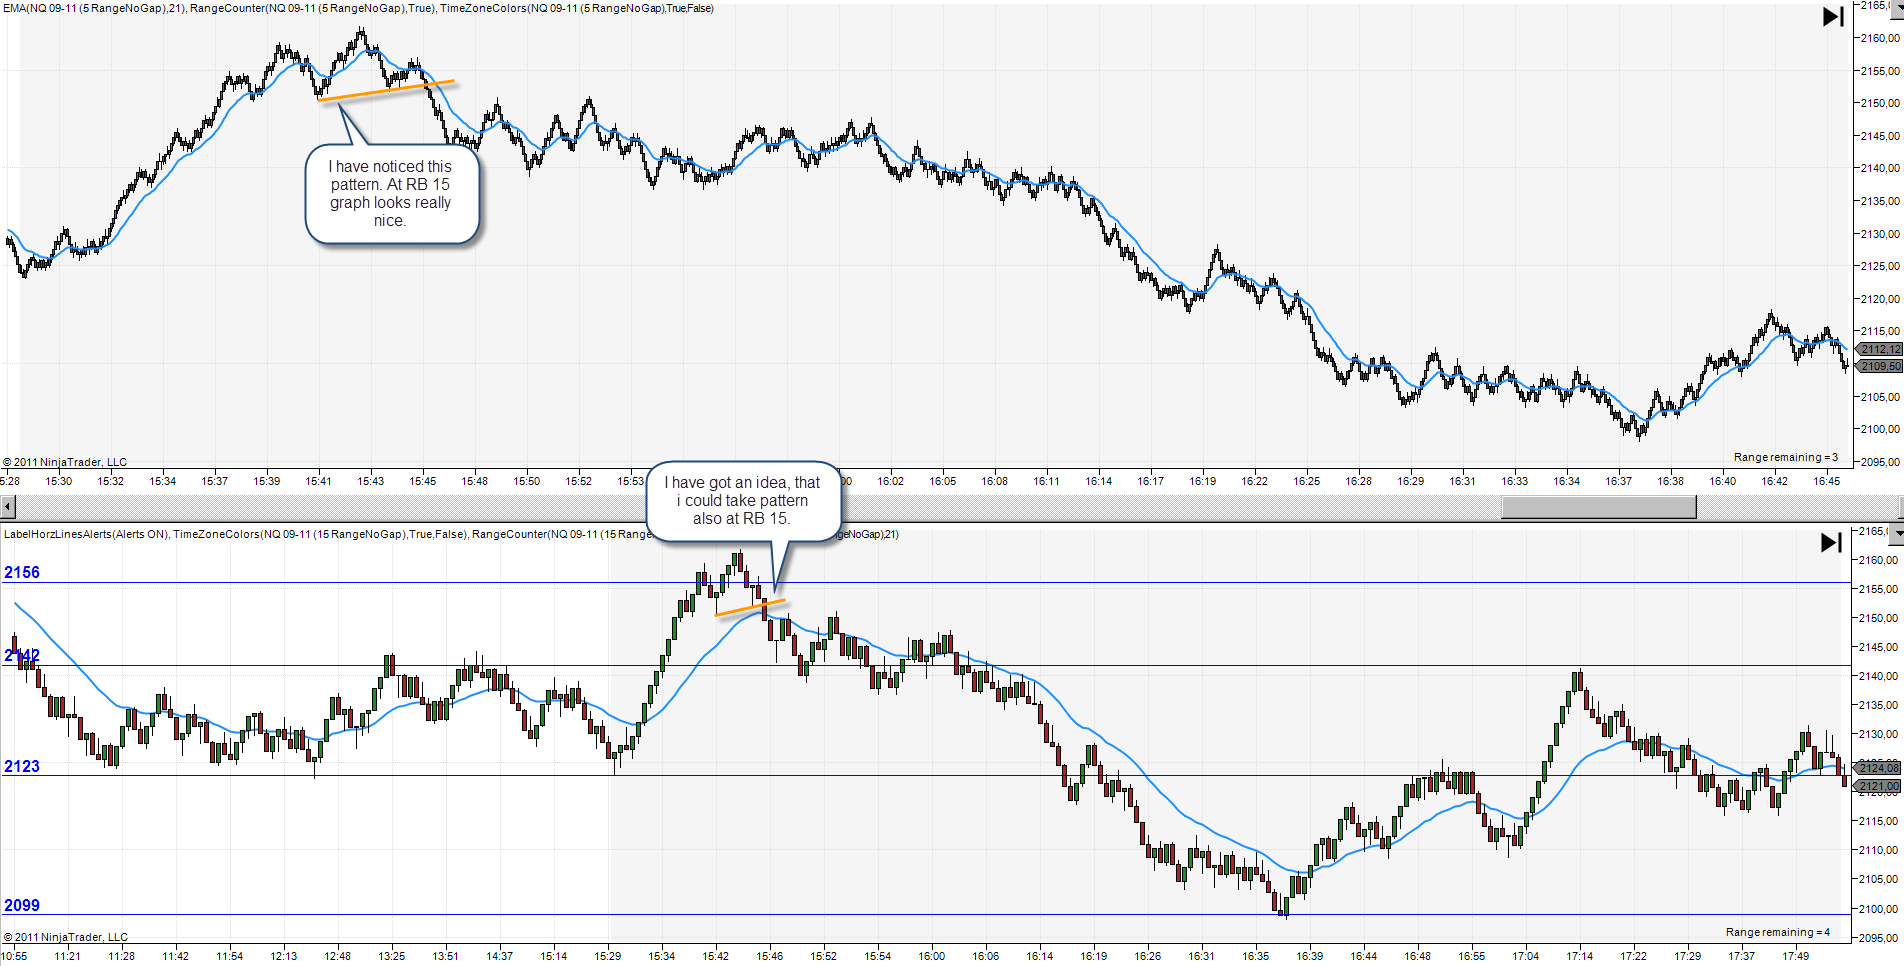Click the "2121,00" price marker
This screenshot has width=1904, height=966.
(x=1878, y=786)
